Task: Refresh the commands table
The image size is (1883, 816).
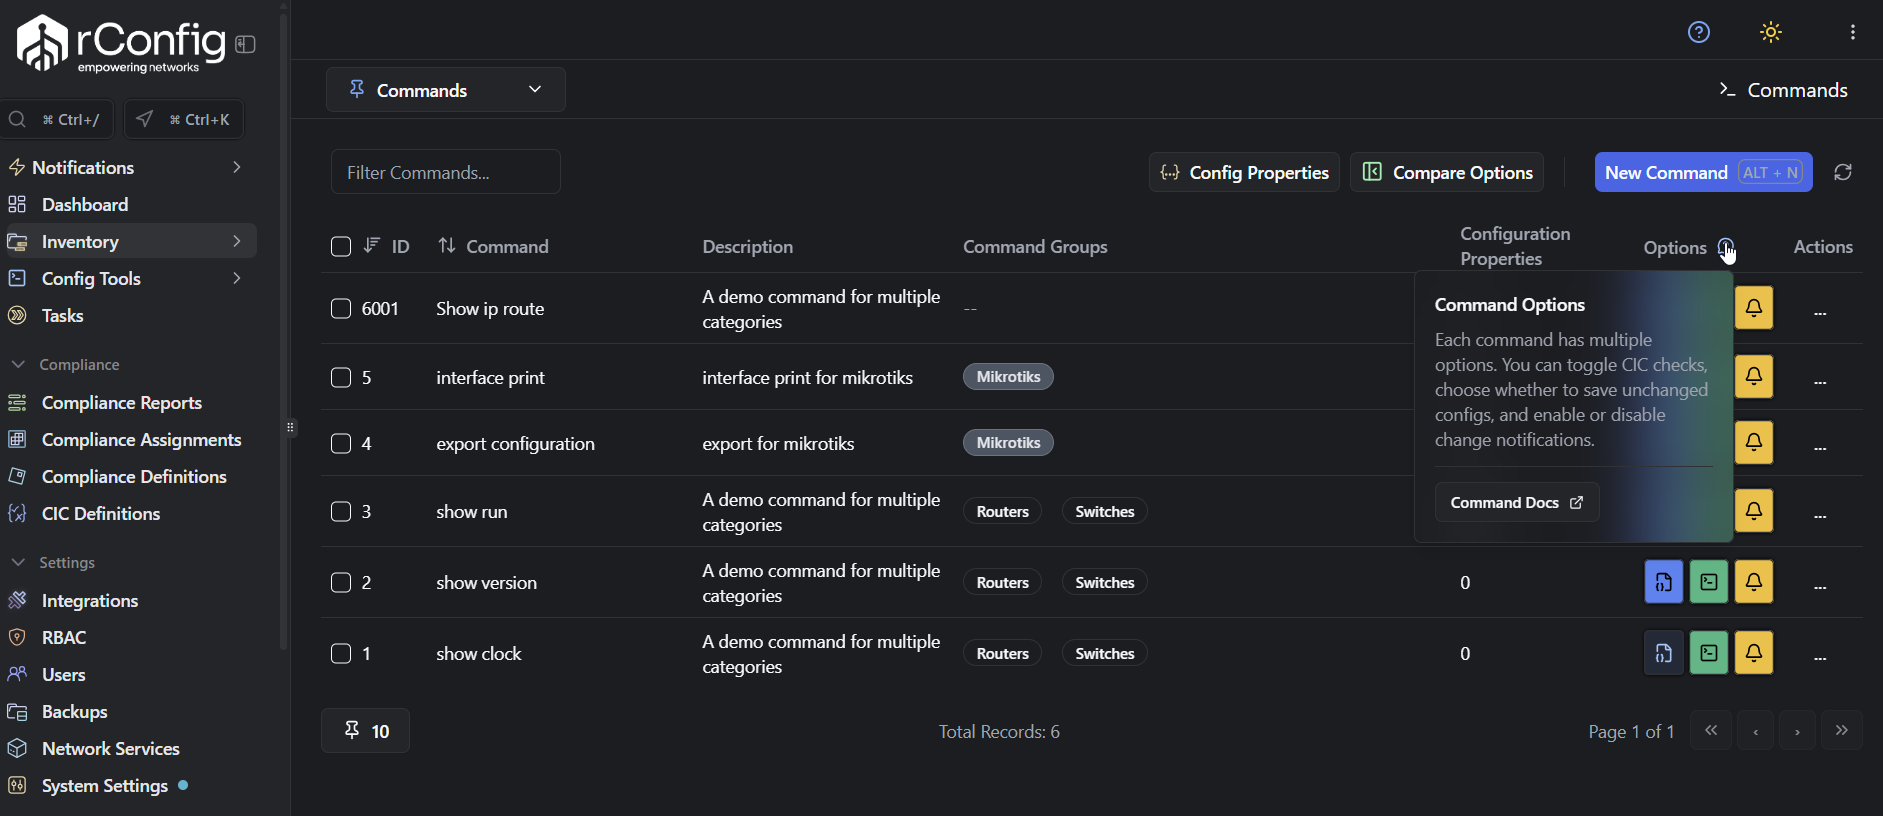Action: [1843, 172]
